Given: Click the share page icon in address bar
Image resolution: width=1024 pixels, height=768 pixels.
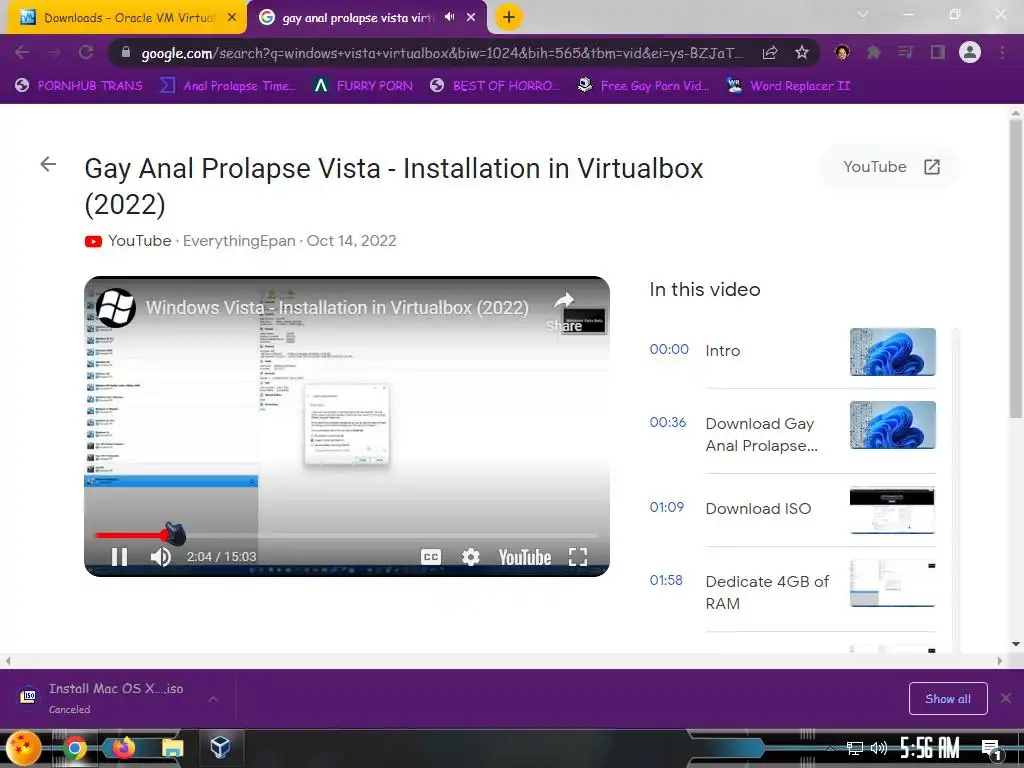Looking at the screenshot, I should pos(770,52).
